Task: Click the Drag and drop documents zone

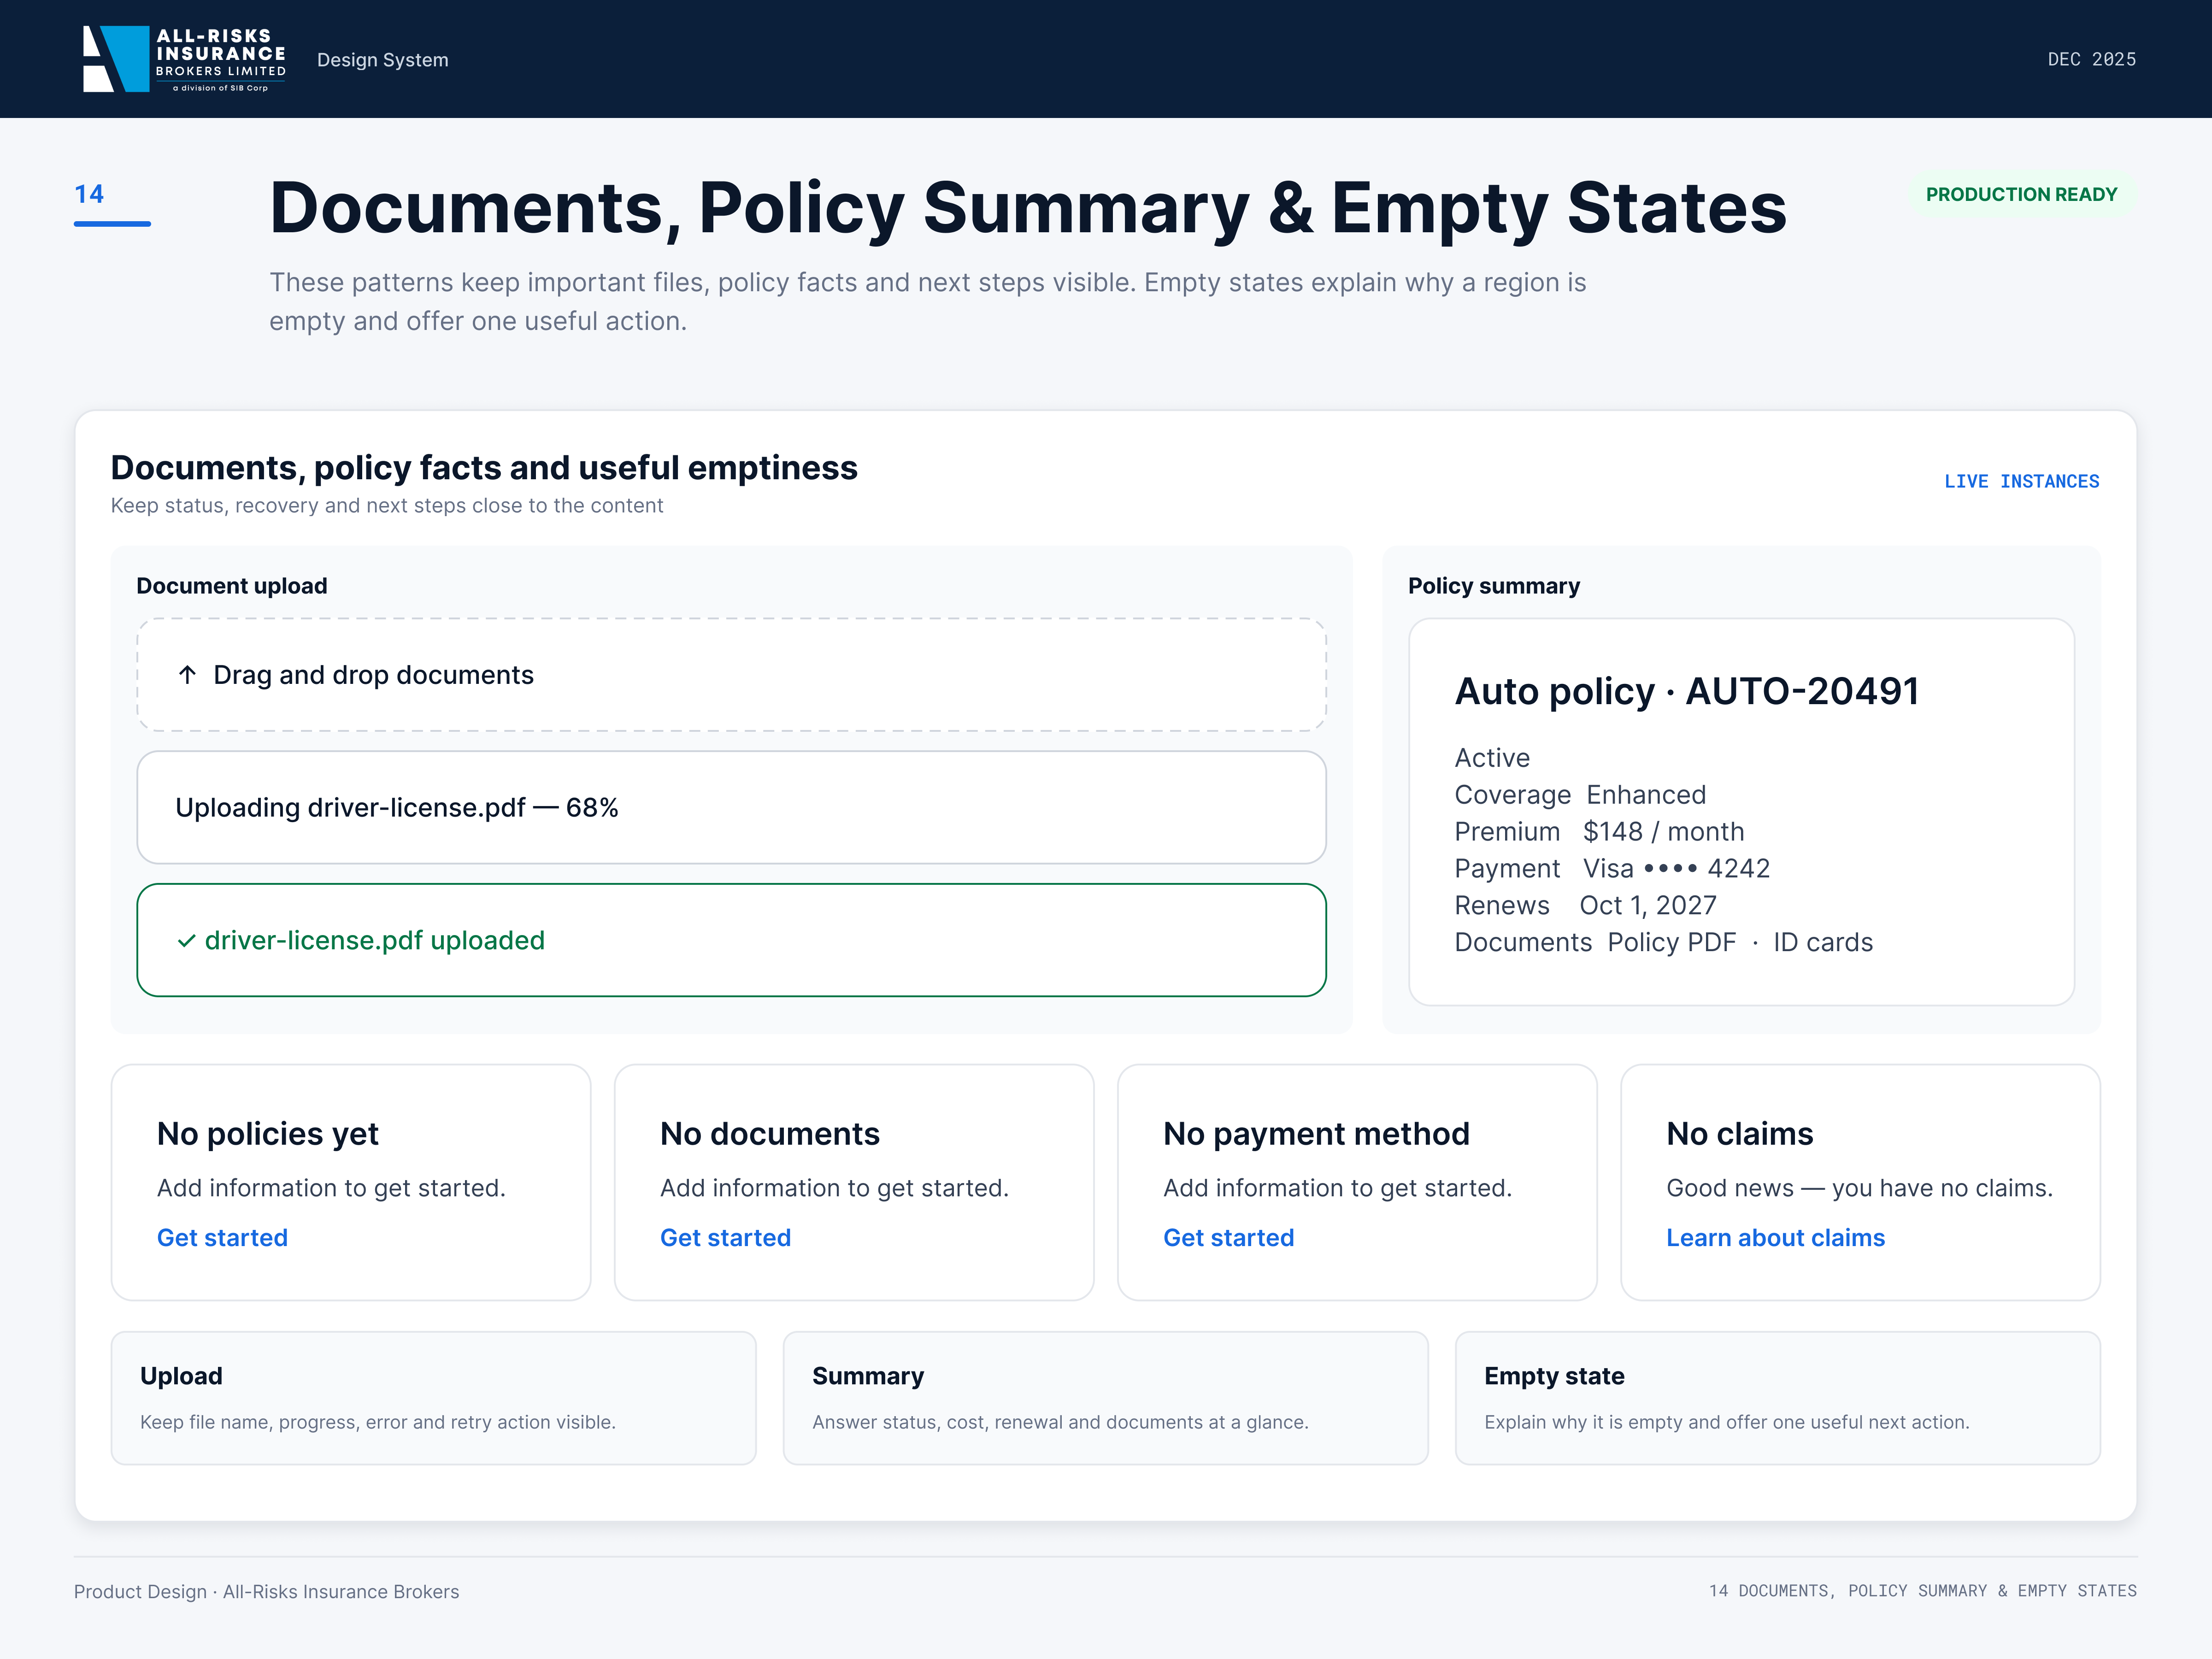Action: pos(731,675)
